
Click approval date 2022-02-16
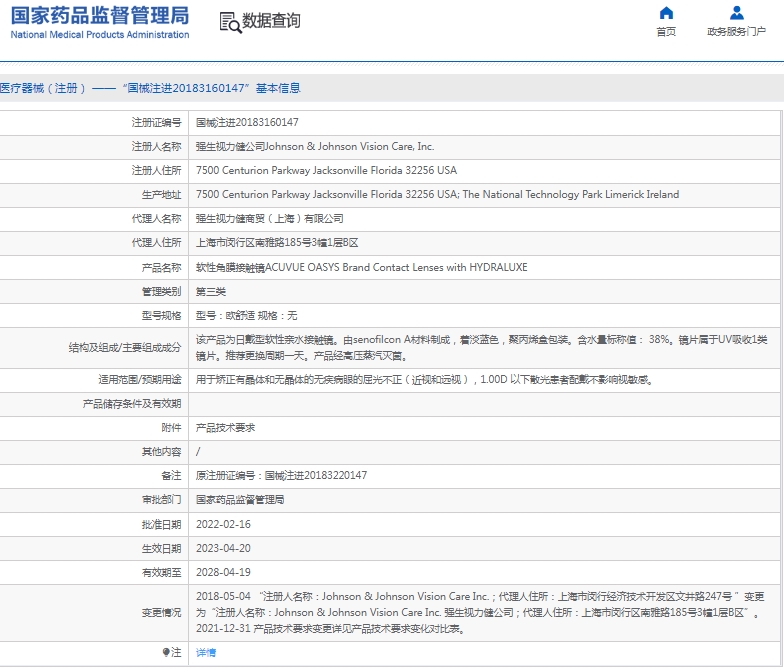click(223, 524)
